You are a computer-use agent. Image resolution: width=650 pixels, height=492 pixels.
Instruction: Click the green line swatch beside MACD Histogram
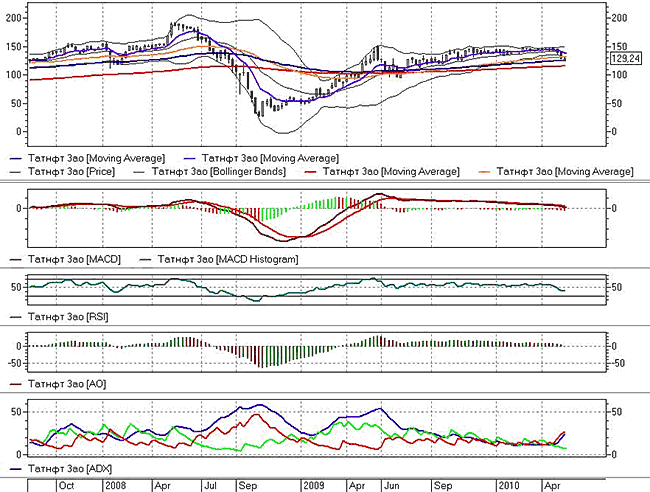click(x=145, y=260)
